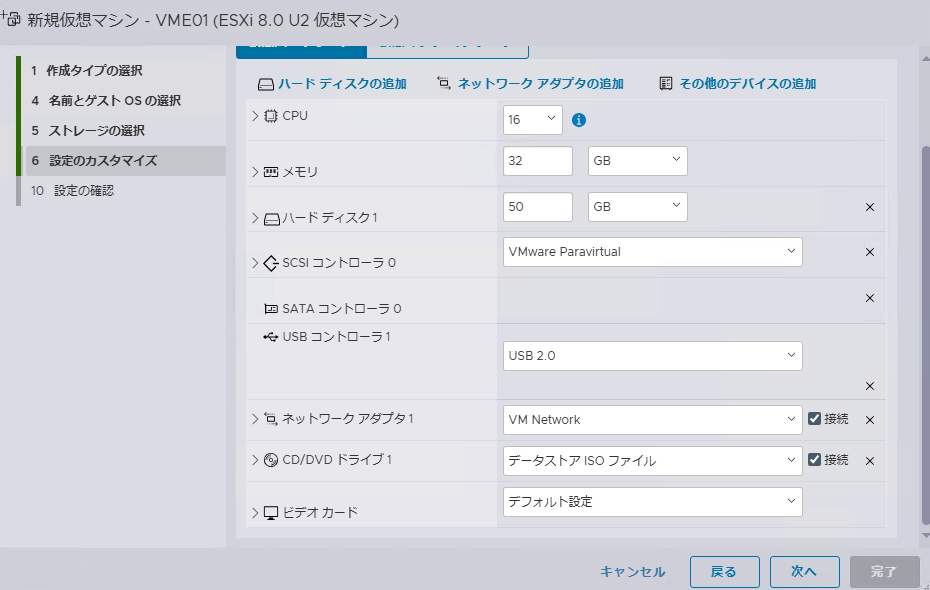The width and height of the screenshot is (930, 590).
Task: Remove SATA Controller 0 with X icon
Action: (870, 298)
